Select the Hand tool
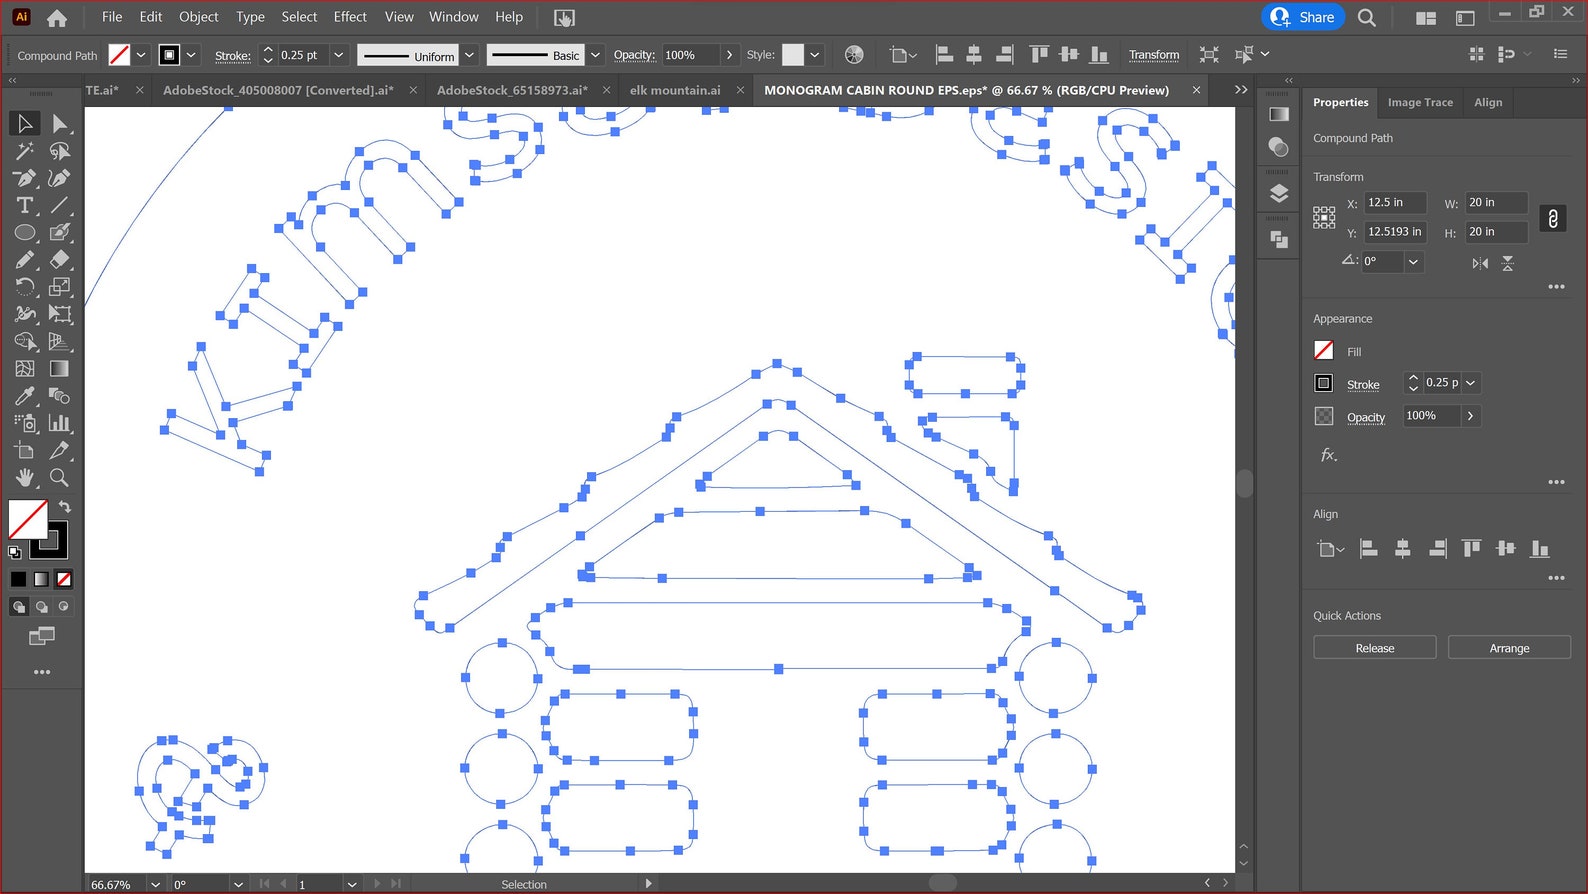Viewport: 1588px width, 894px height. pyautogui.click(x=25, y=478)
